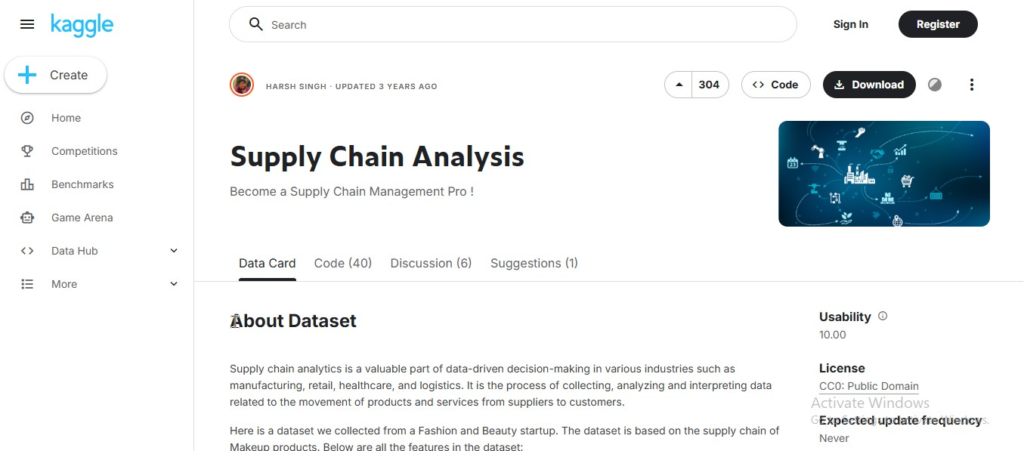The image size is (1024, 451).
Task: Open Home from sidebar compass icon
Action: (x=28, y=118)
